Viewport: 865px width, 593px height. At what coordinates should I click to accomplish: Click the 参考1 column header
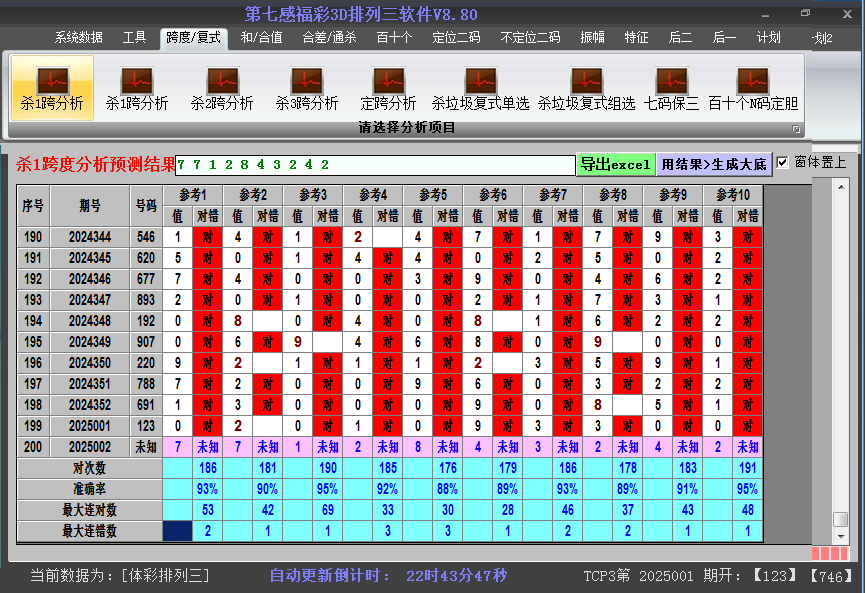click(193, 195)
